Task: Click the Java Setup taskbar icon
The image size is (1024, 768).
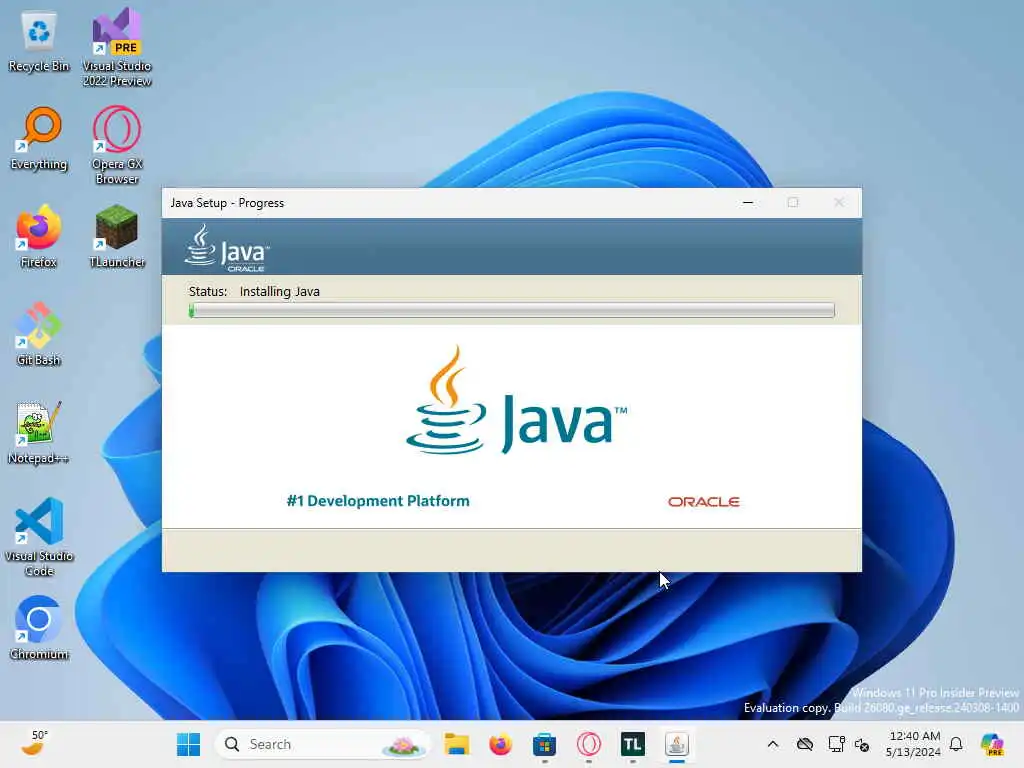Action: point(677,744)
